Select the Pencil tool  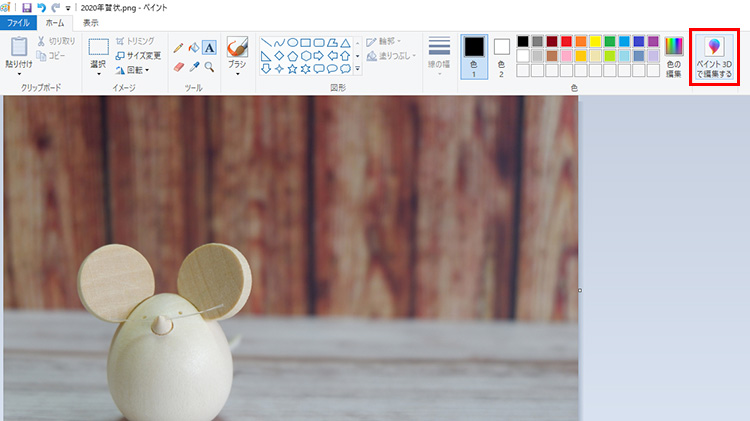178,47
